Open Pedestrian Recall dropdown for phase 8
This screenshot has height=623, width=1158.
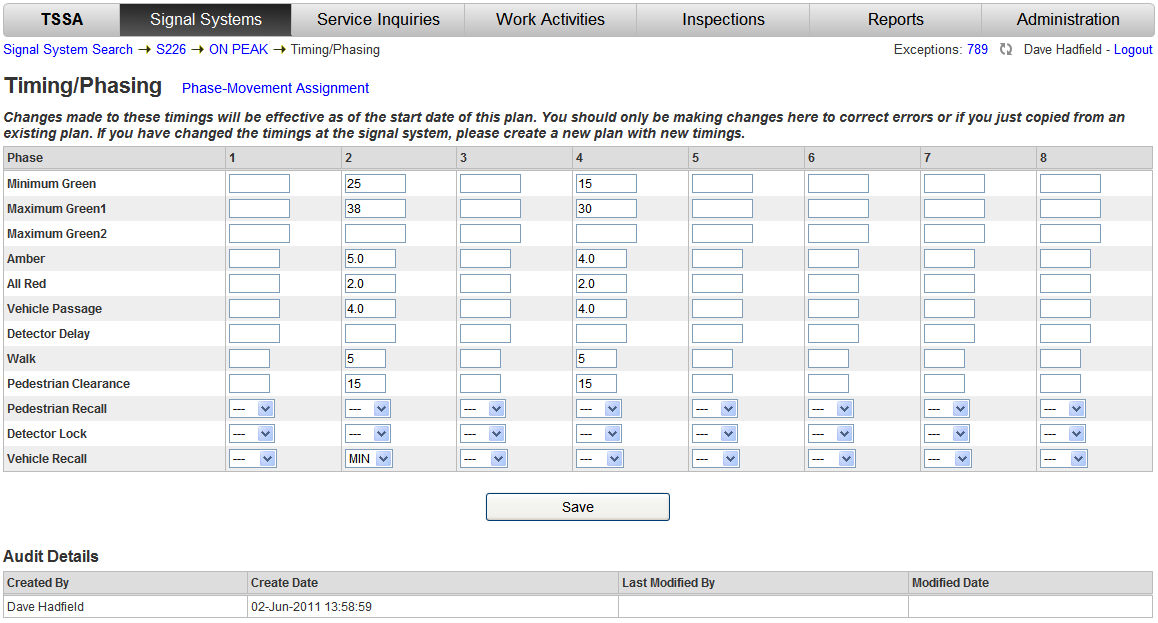tap(1063, 409)
